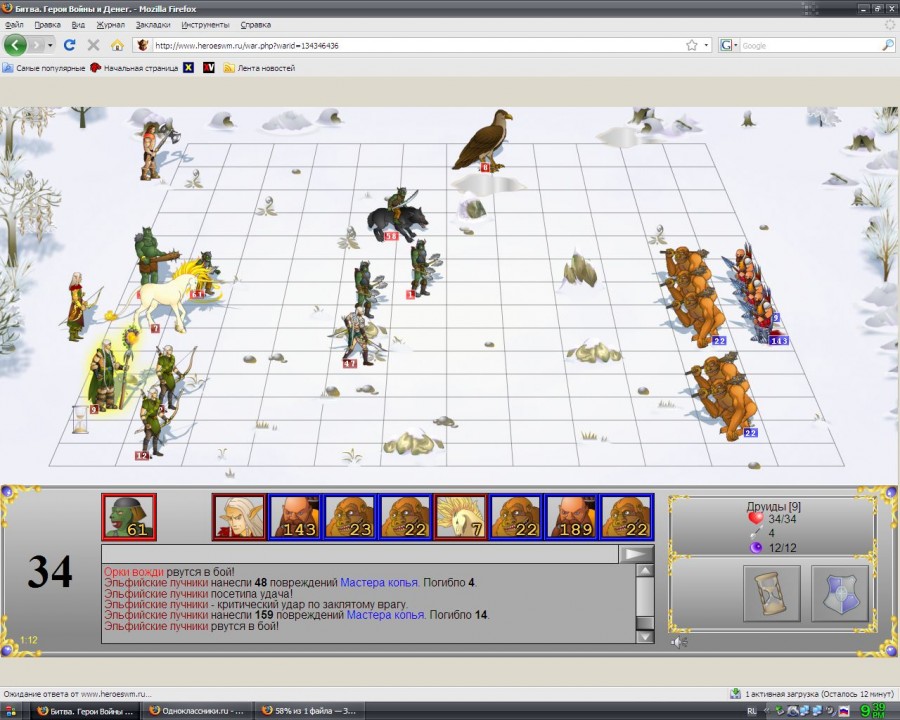The image size is (900, 720).
Task: Switch to Битва. Герои Войны taskbar window
Action: [x=84, y=711]
